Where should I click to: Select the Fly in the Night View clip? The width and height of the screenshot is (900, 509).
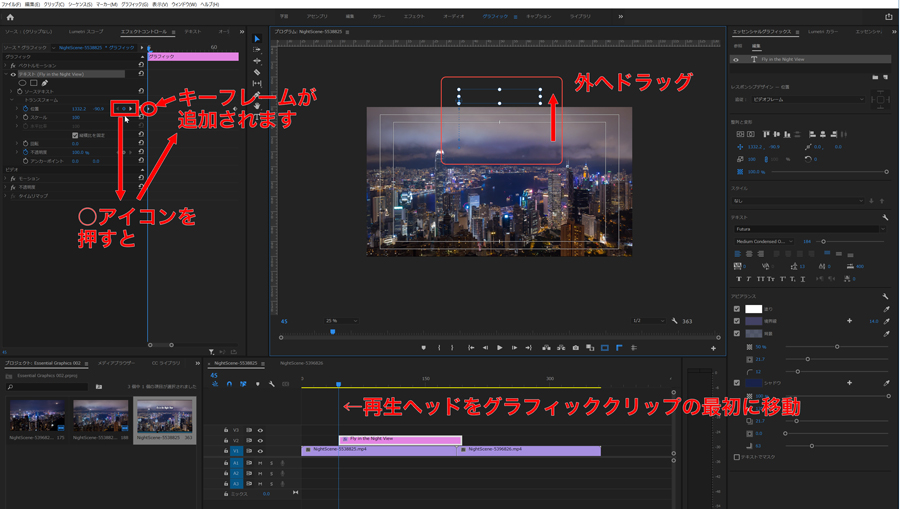(400, 439)
